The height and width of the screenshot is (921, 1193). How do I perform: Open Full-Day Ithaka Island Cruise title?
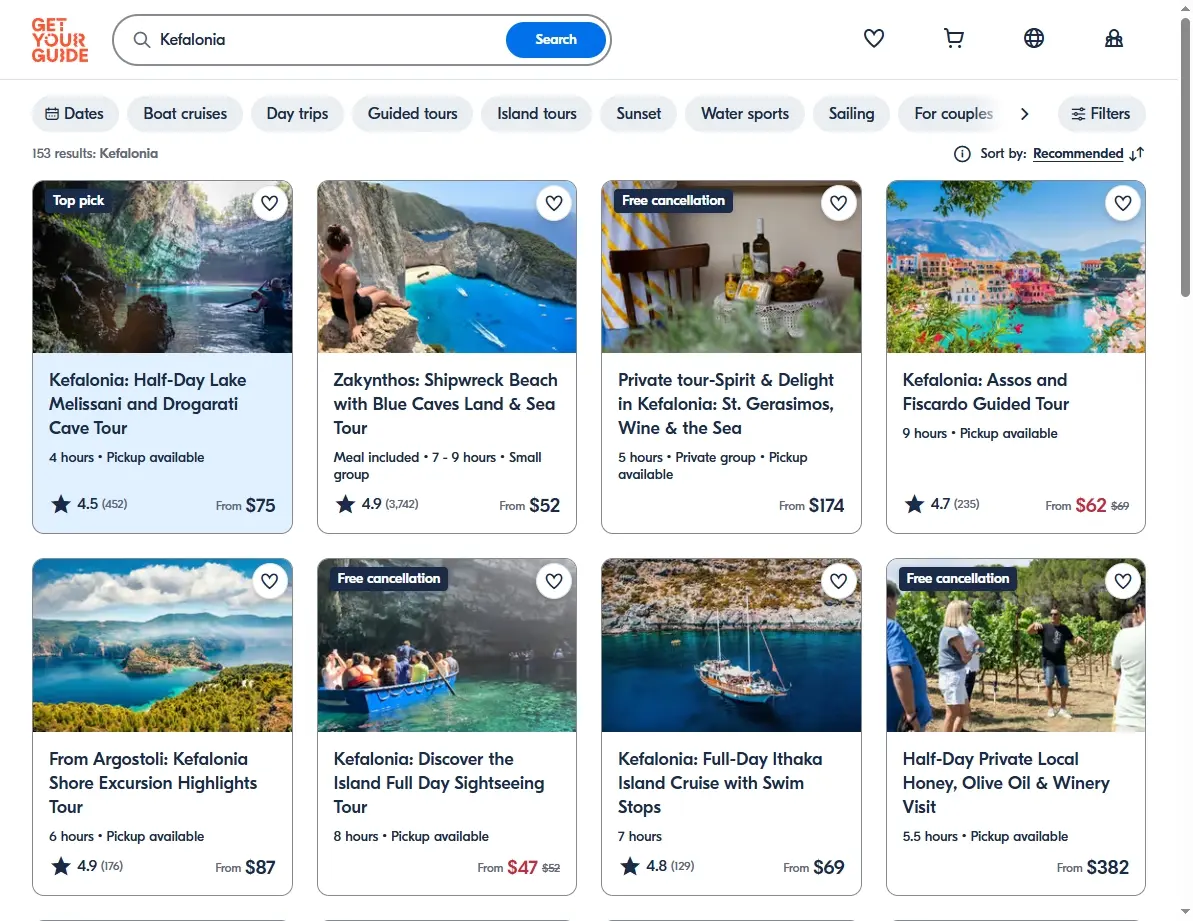720,783
